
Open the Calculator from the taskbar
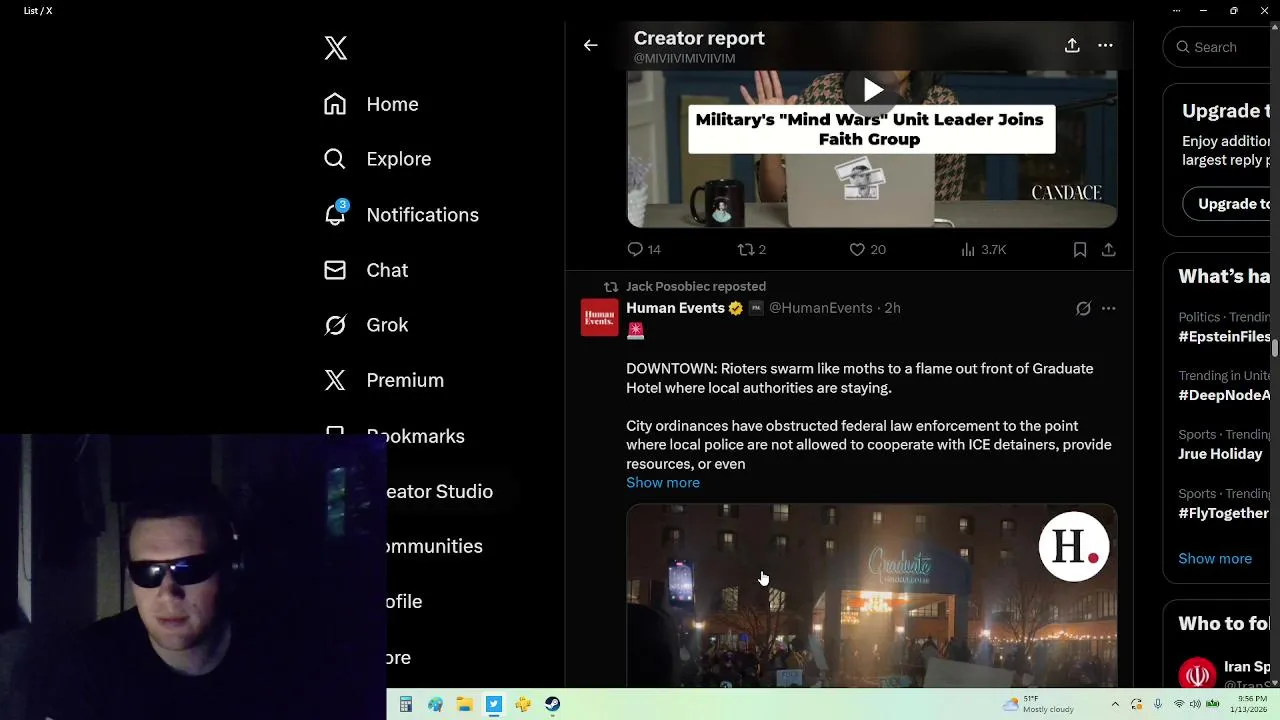(x=405, y=704)
